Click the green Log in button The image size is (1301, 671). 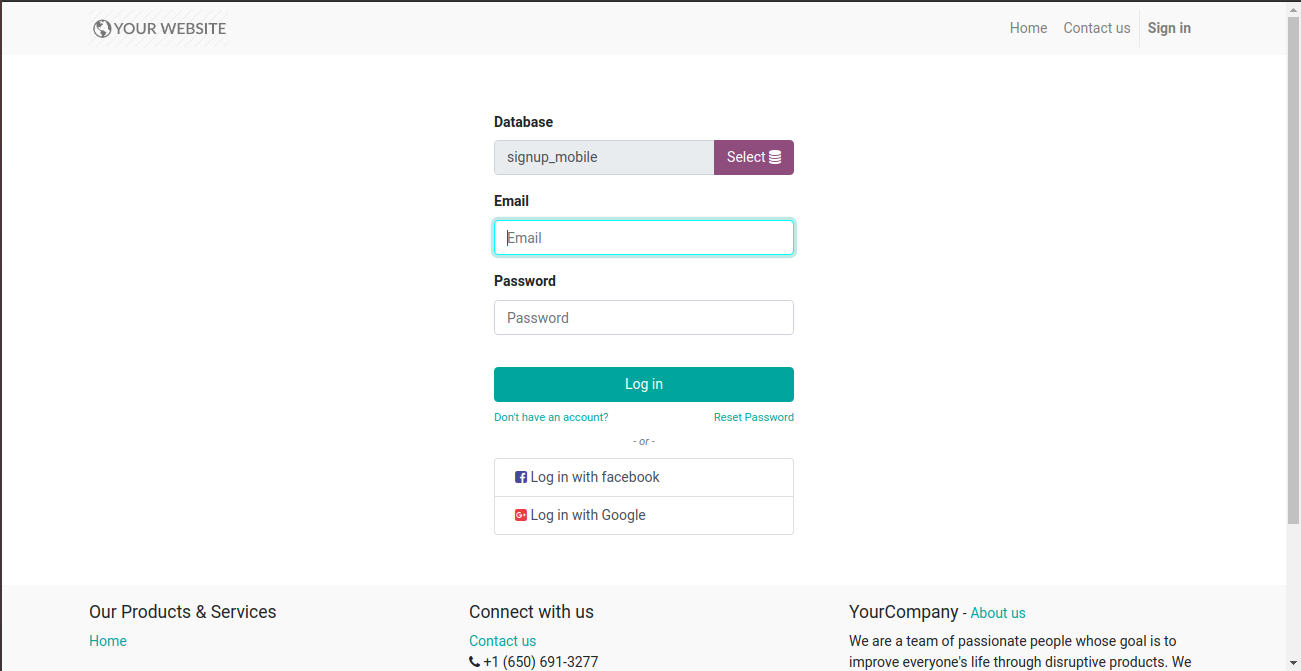click(644, 384)
